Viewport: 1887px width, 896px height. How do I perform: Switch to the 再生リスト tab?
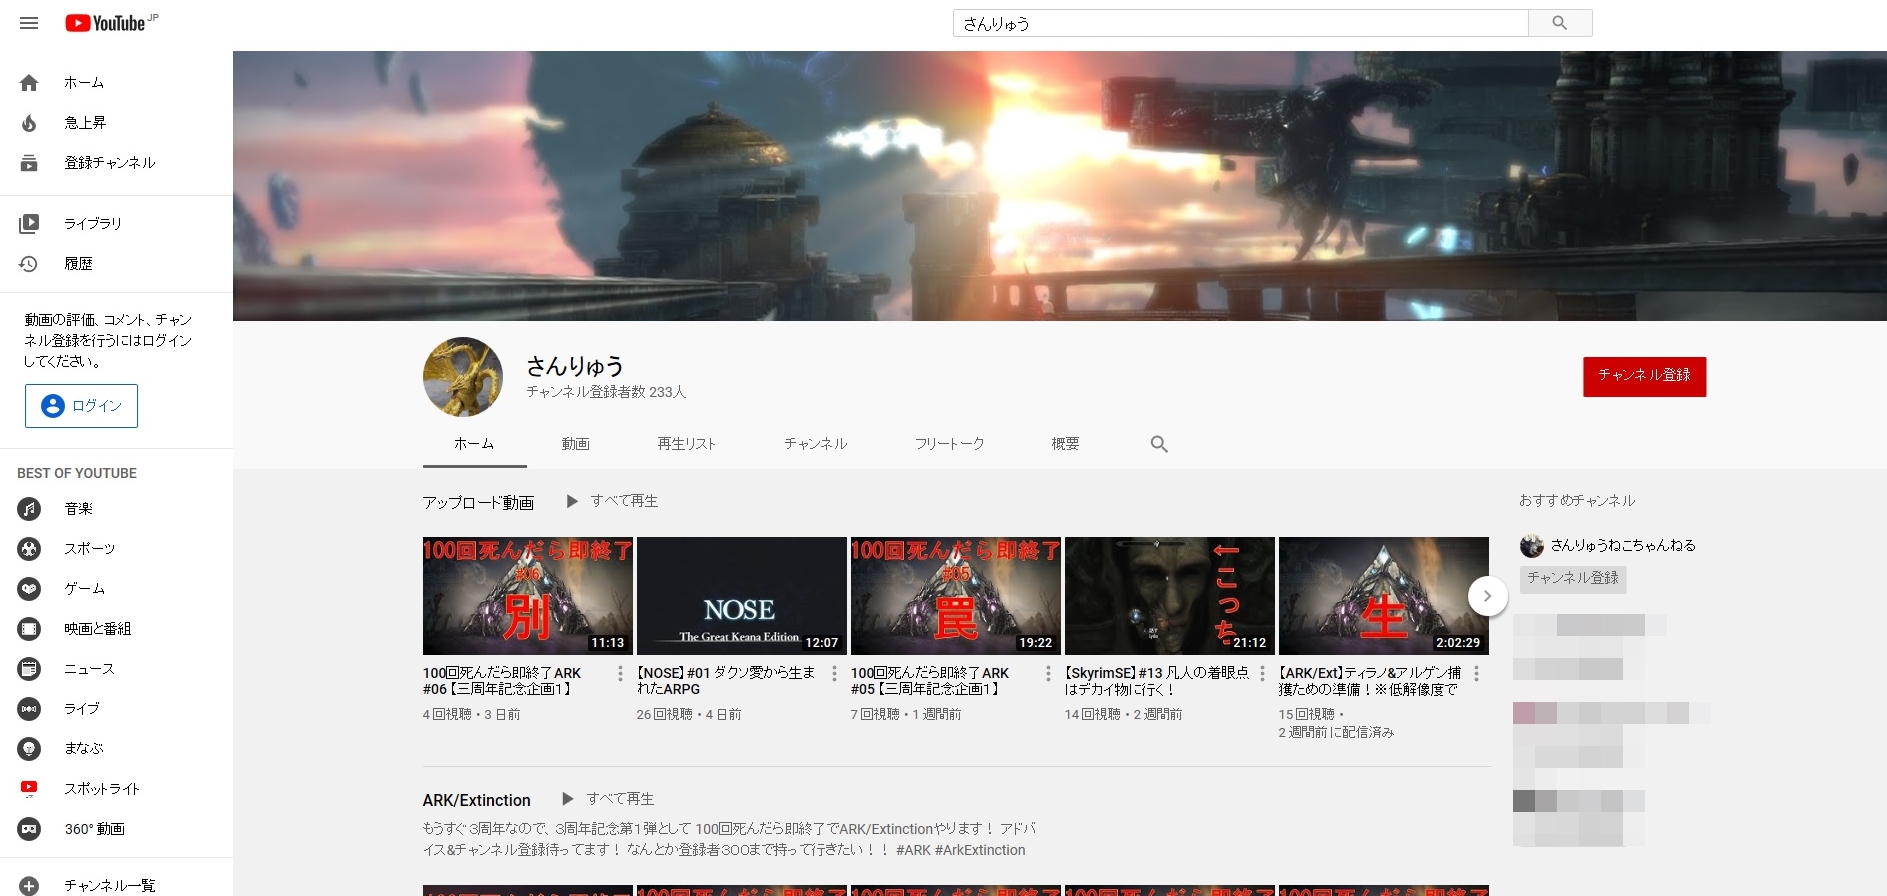click(x=686, y=444)
